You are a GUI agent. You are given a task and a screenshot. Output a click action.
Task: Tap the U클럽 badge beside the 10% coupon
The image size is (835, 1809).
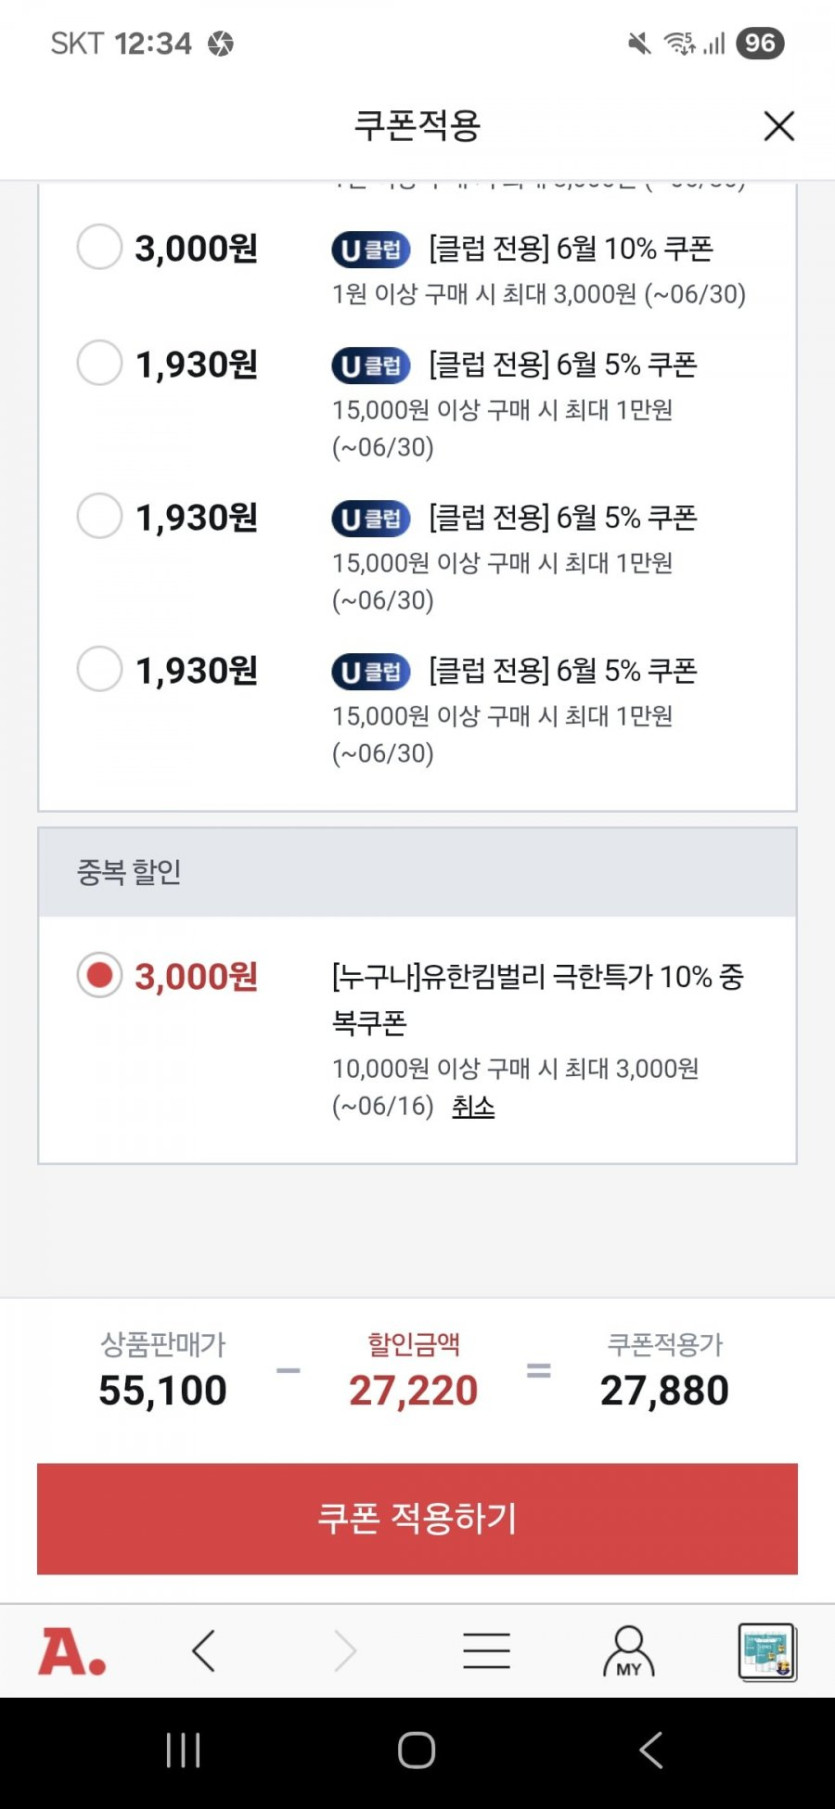point(371,249)
